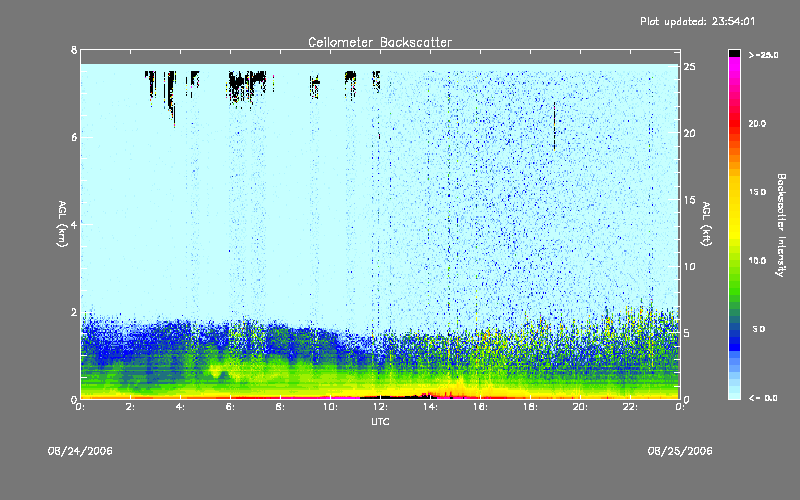
Task: Click the "10" tick on kft axis
Action: pyautogui.click(x=689, y=266)
